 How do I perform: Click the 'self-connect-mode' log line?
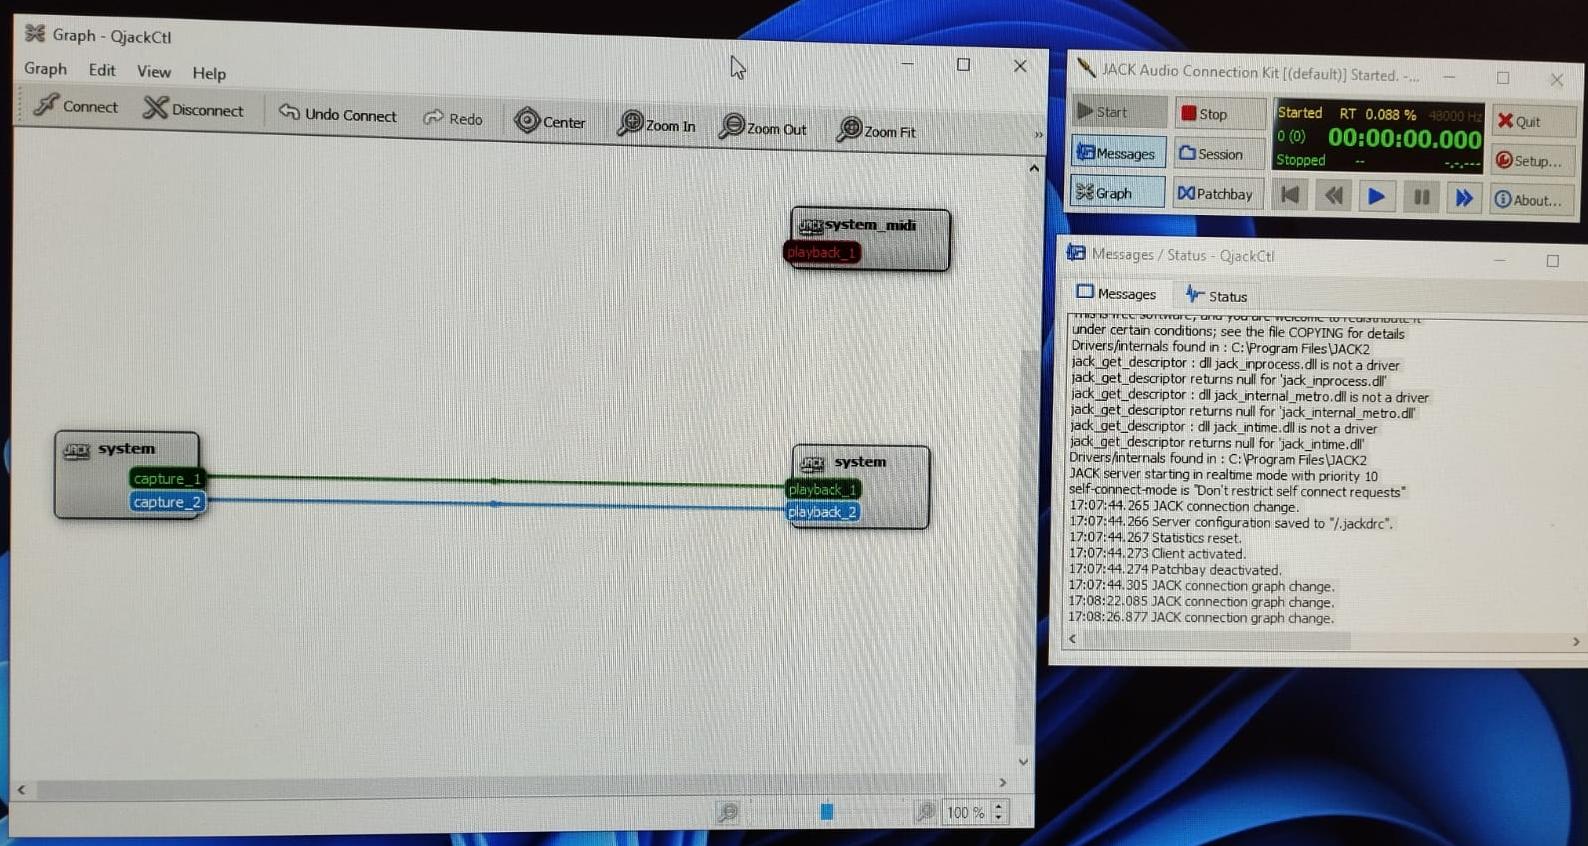coord(1237,491)
